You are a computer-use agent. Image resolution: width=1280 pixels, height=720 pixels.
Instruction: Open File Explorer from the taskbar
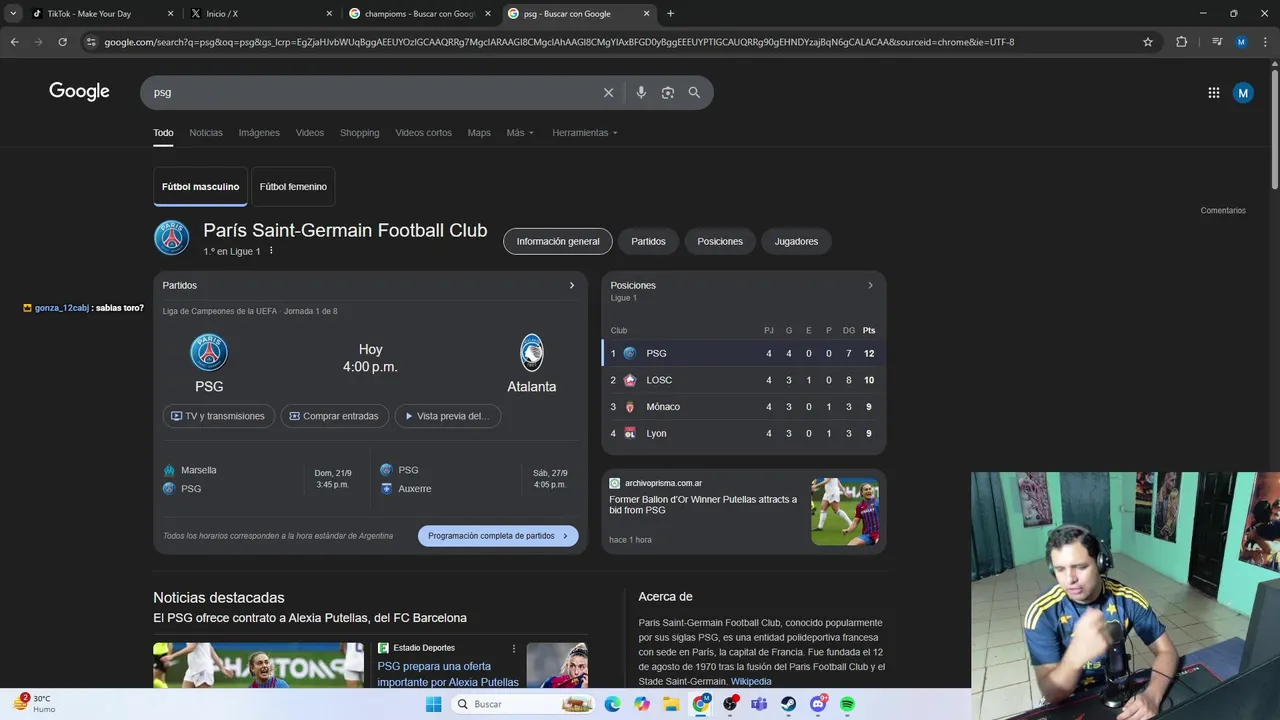(x=671, y=704)
